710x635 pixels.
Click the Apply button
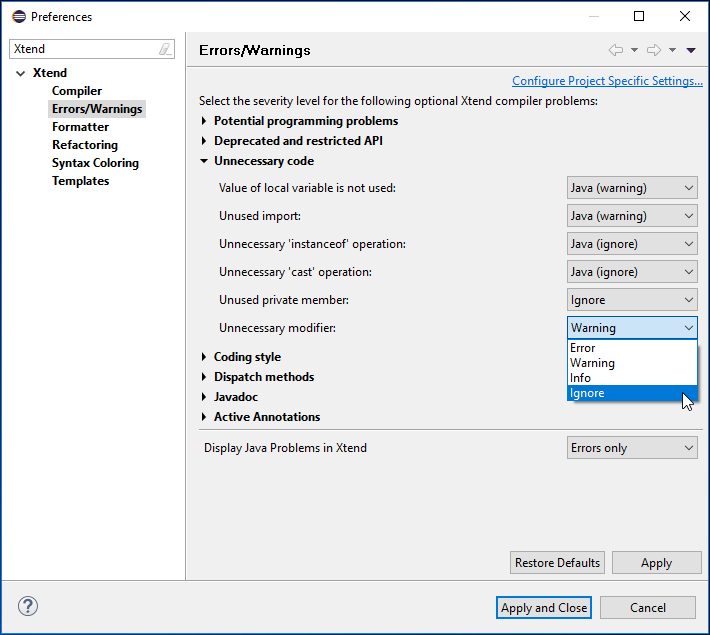[657, 563]
